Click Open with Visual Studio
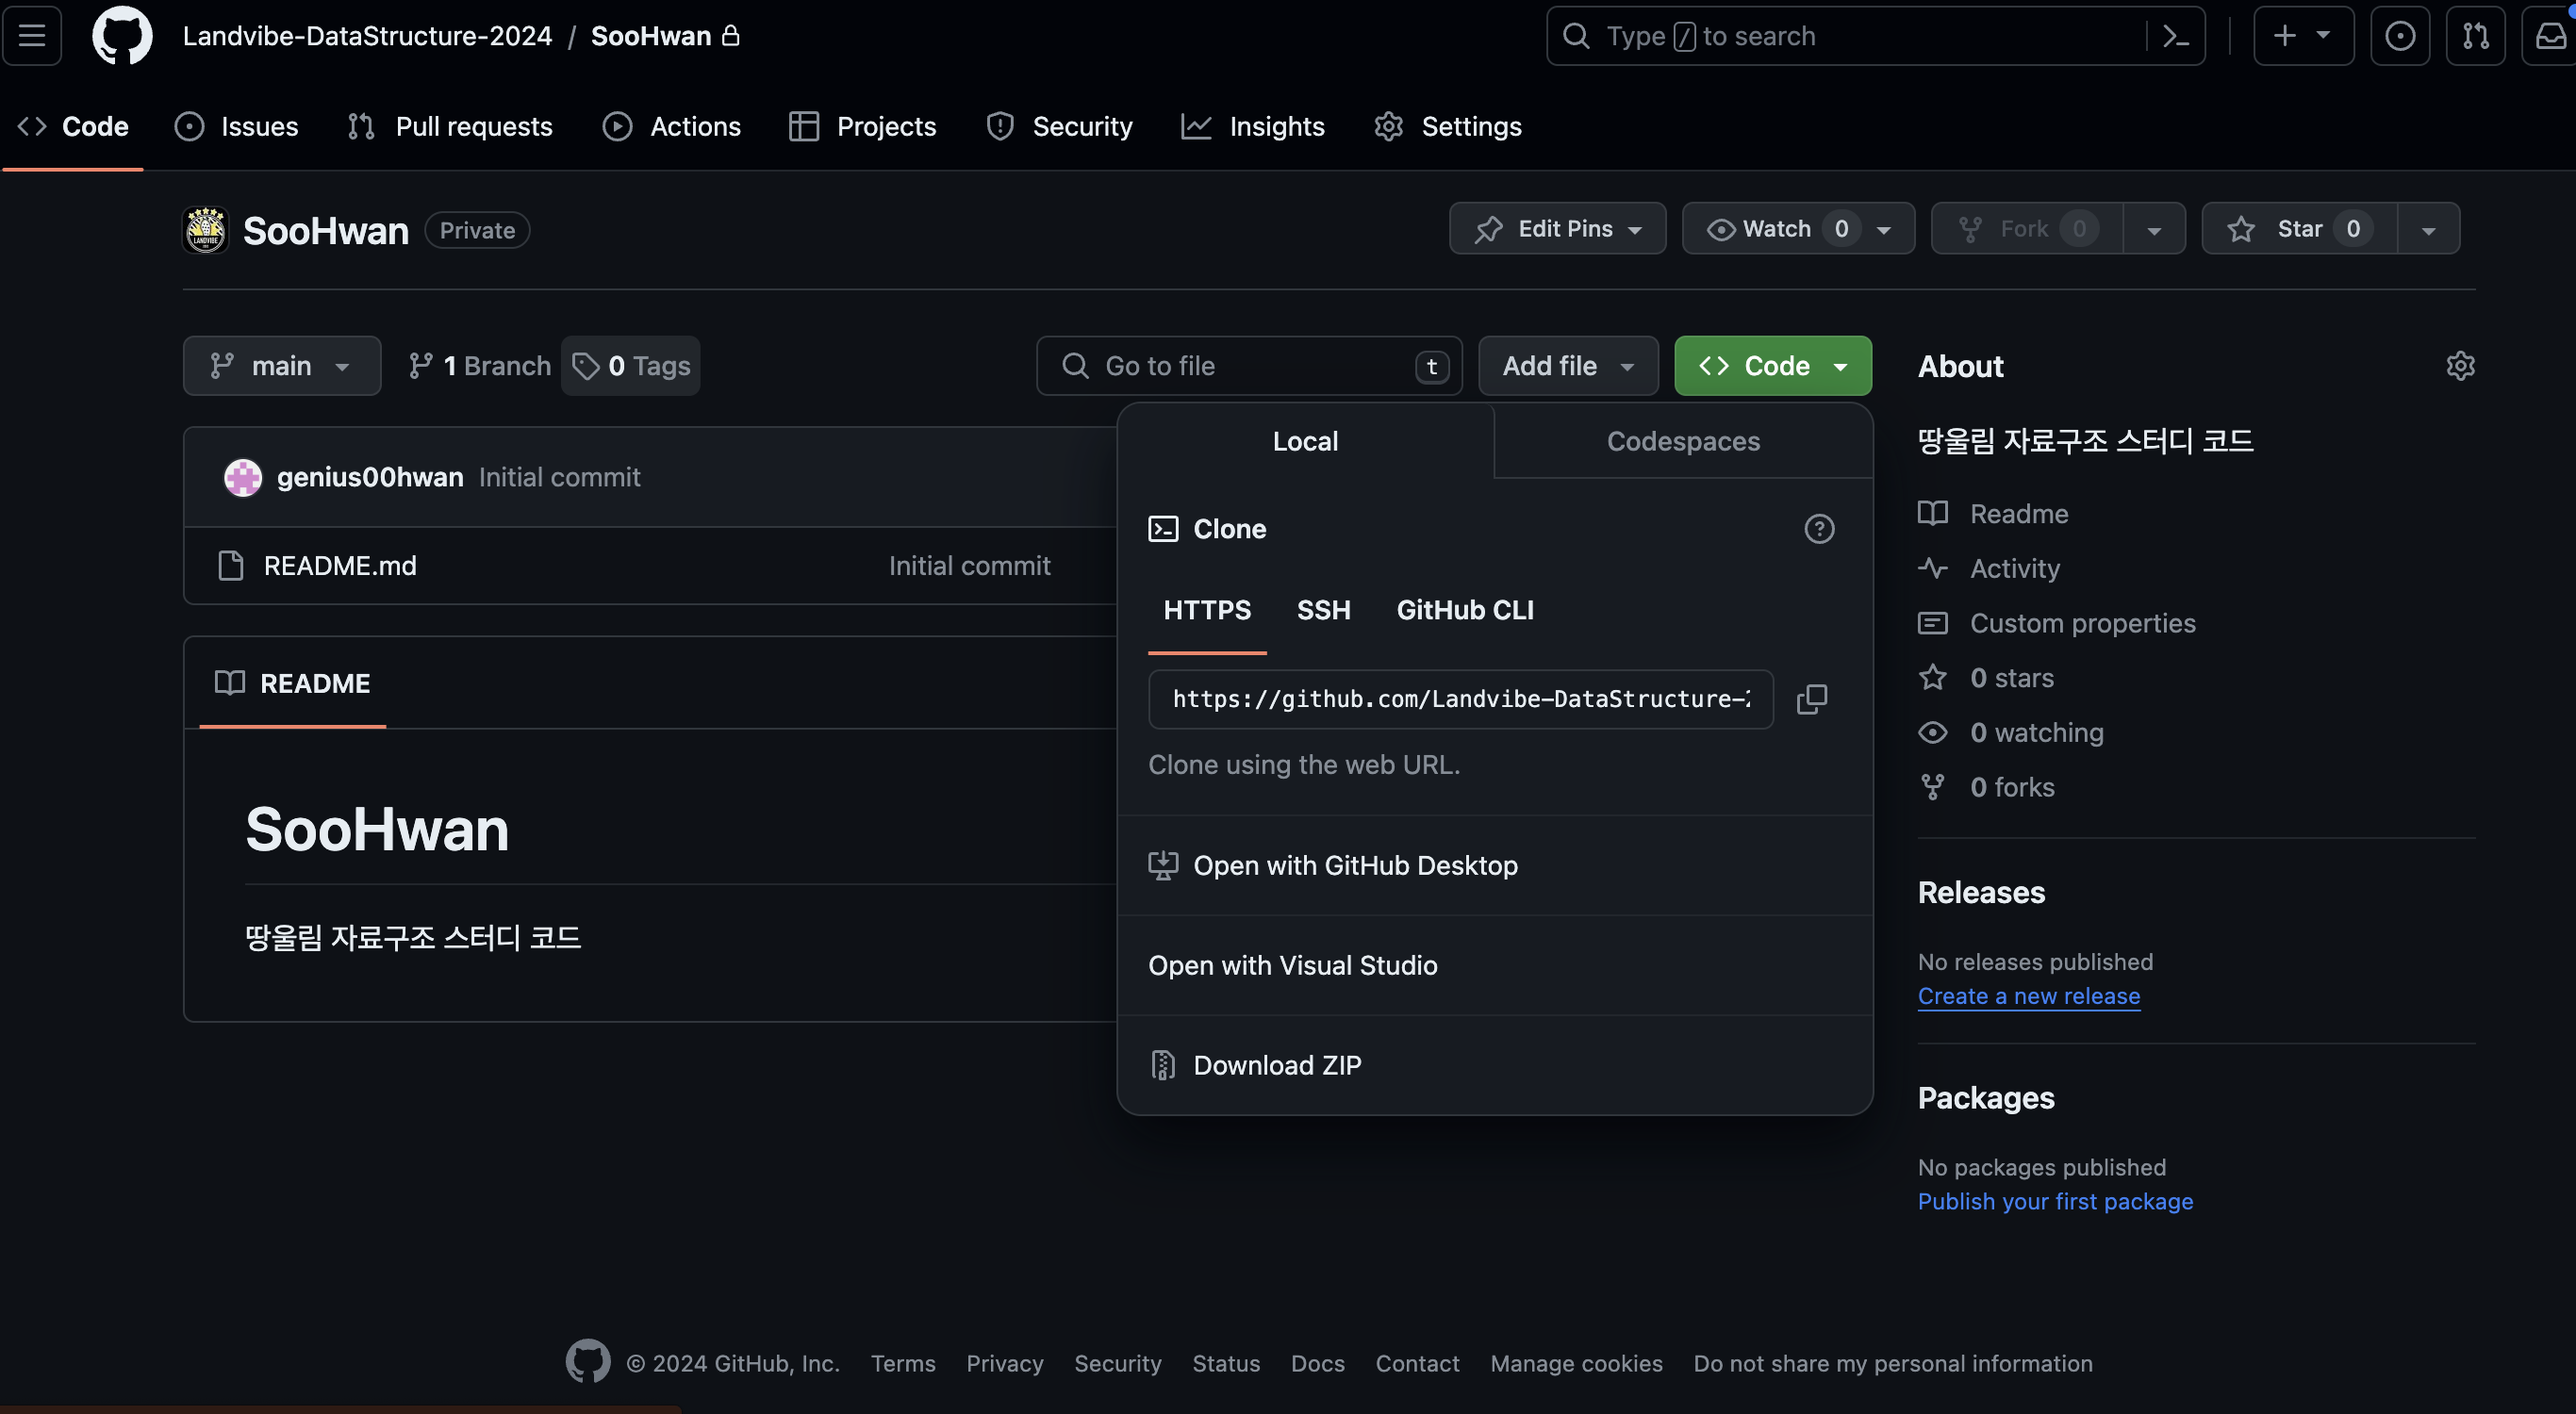The image size is (2576, 1414). [x=1494, y=965]
